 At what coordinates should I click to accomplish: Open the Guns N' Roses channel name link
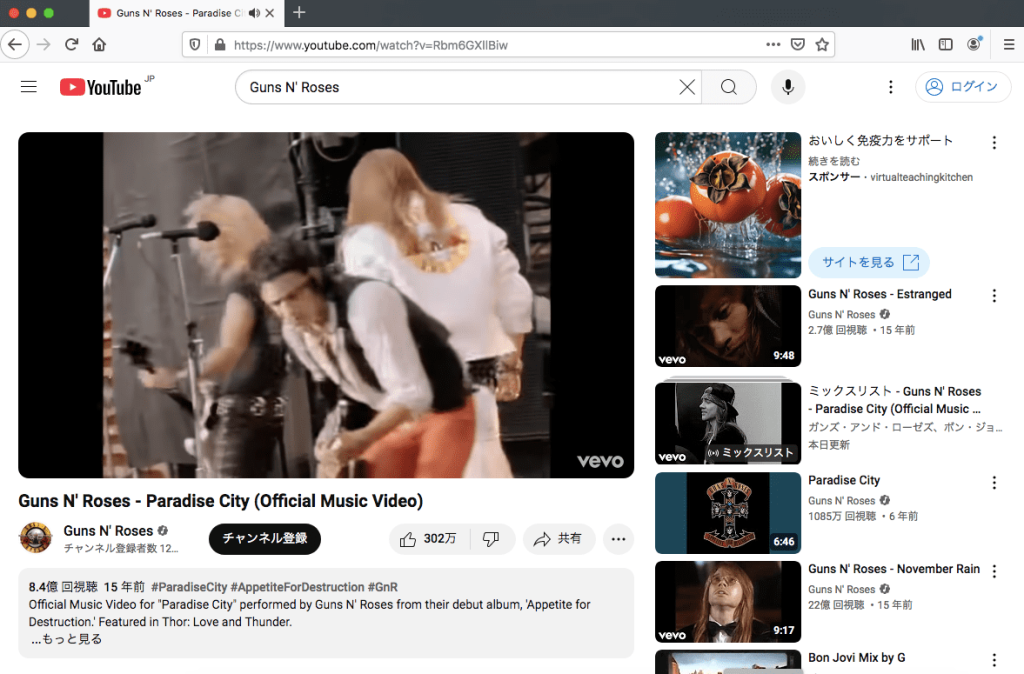(108, 531)
